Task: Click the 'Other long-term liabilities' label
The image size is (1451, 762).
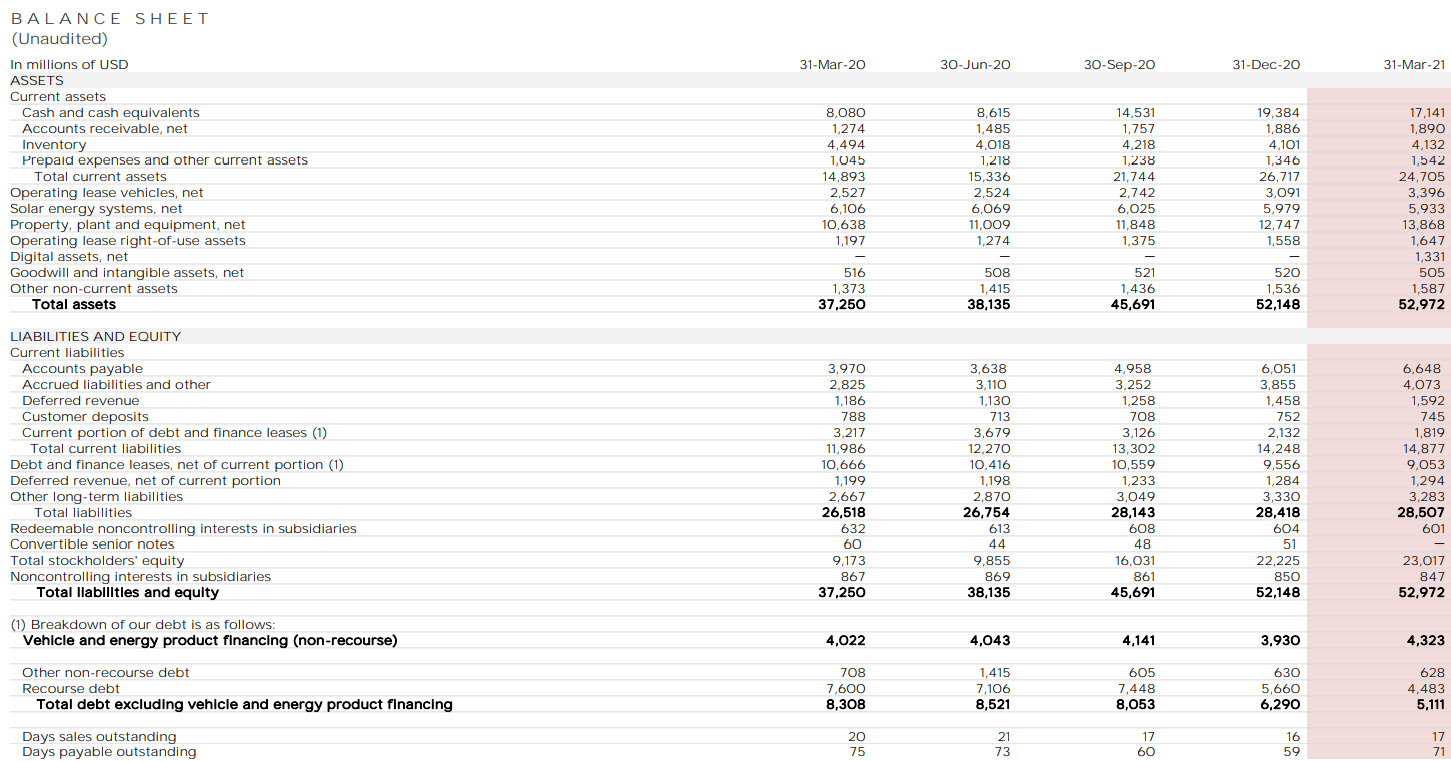Action: pyautogui.click(x=97, y=496)
